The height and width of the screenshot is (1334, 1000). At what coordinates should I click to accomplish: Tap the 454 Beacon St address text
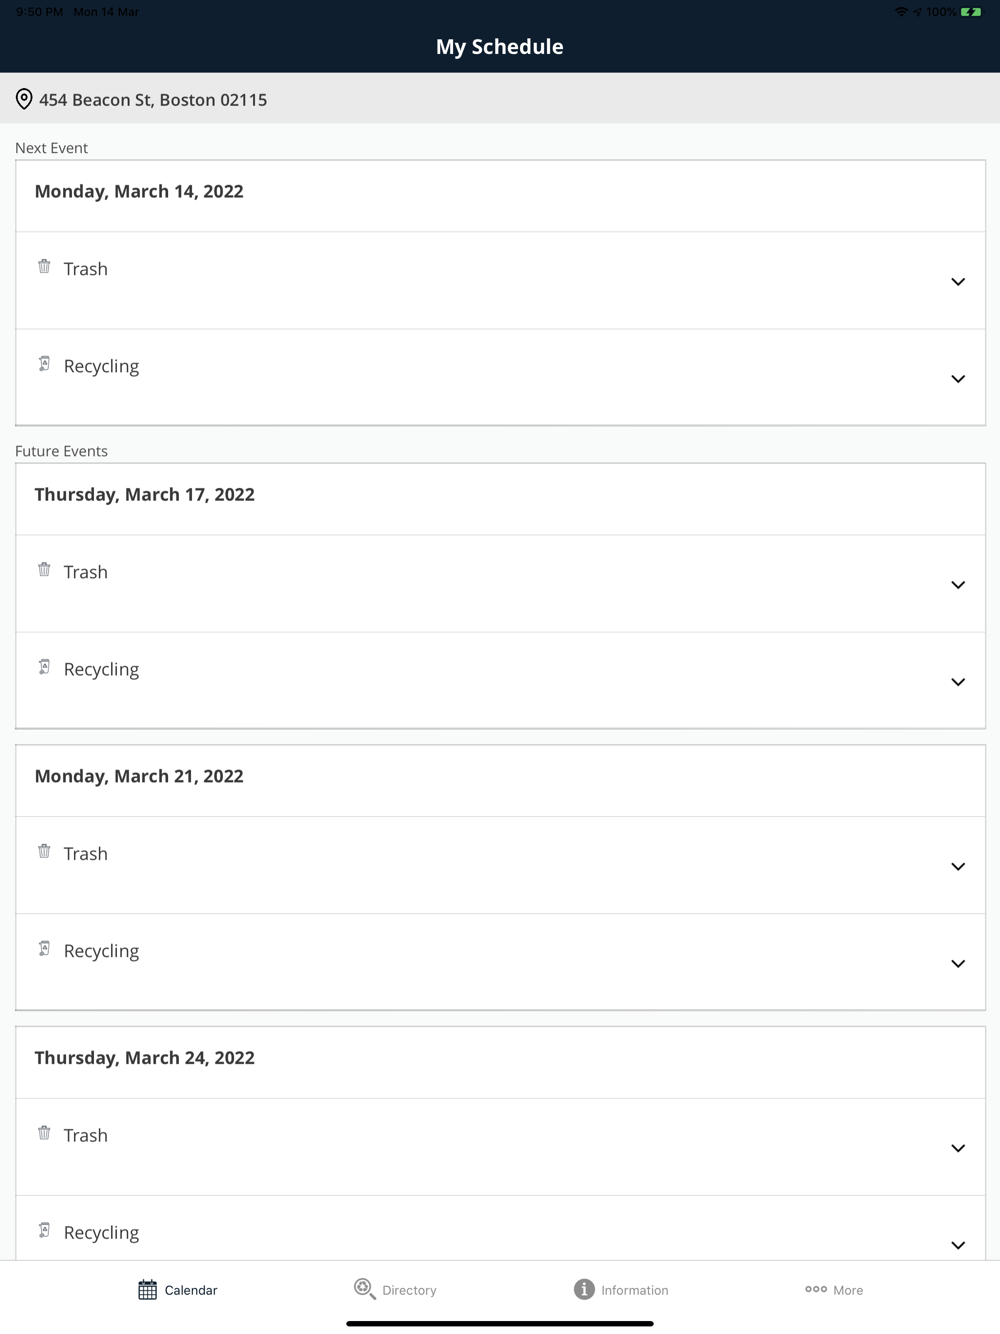click(153, 100)
